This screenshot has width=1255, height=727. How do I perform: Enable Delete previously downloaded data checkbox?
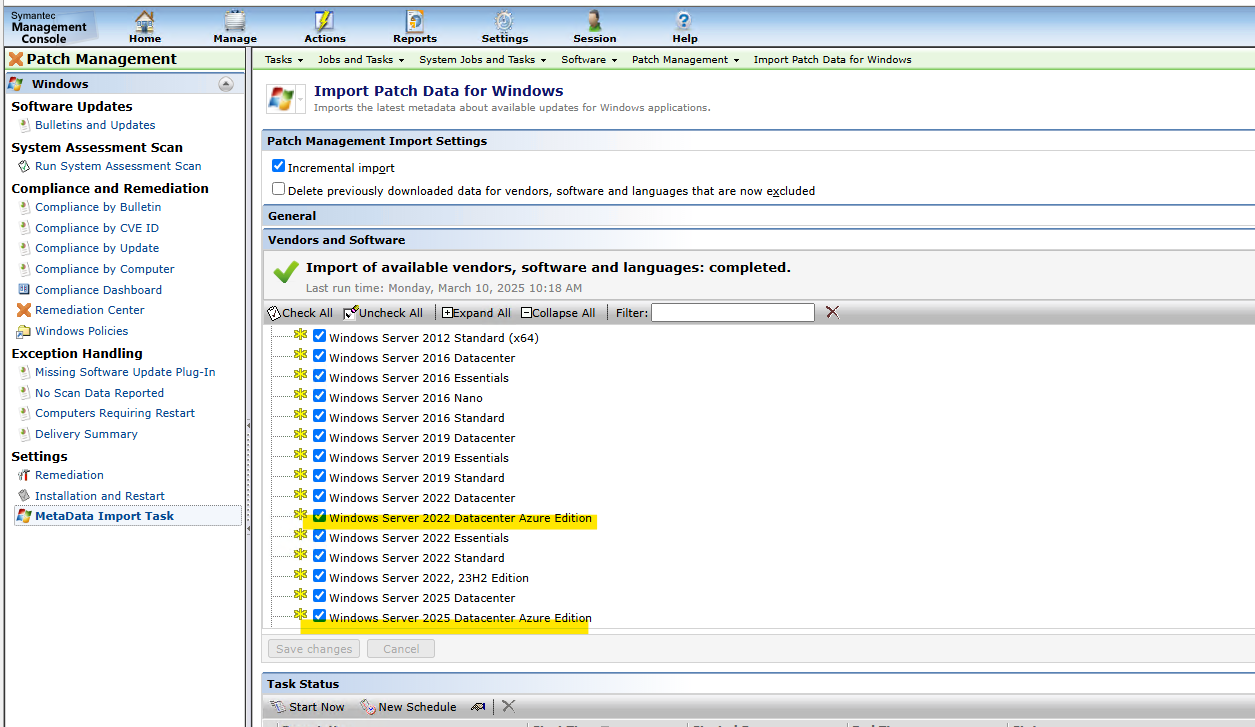[279, 188]
